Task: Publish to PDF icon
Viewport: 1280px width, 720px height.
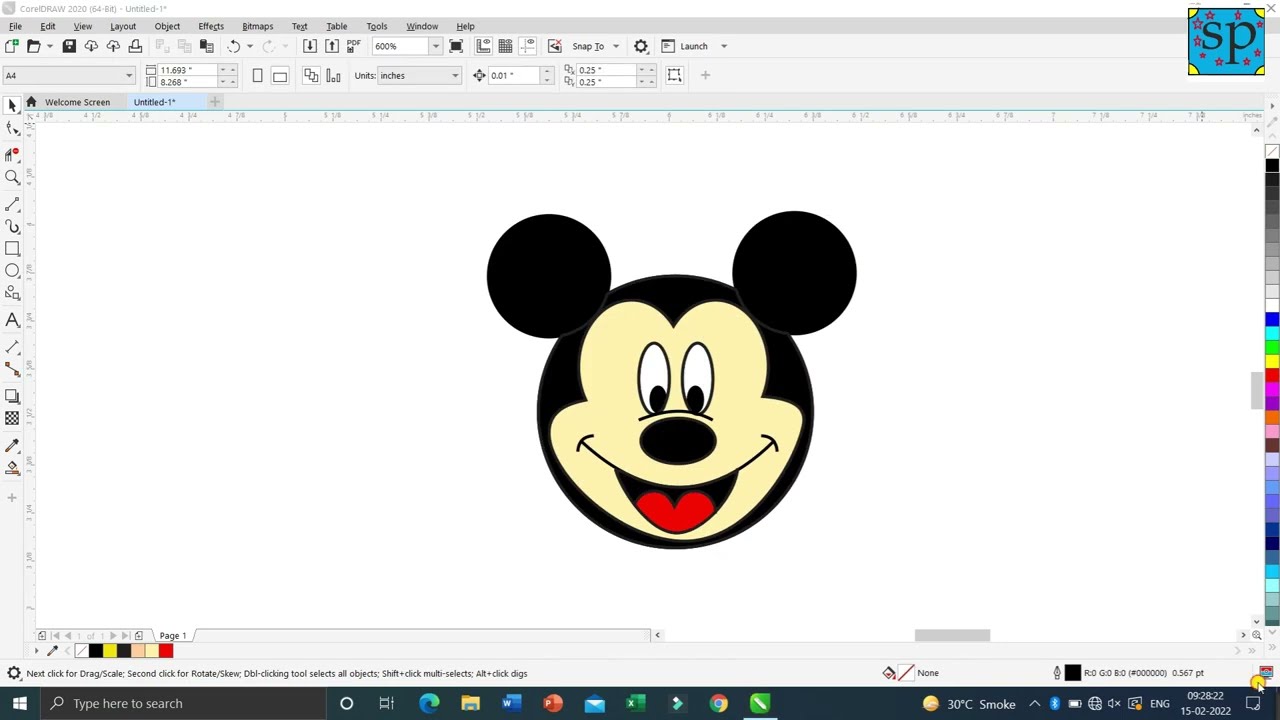Action: 353,46
